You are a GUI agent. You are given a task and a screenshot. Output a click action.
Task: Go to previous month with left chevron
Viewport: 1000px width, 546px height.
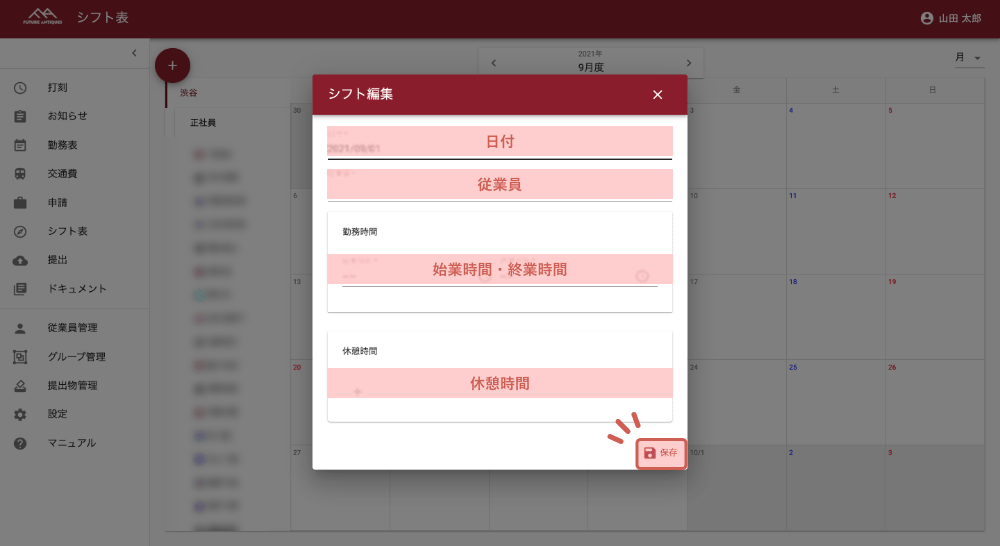coord(493,63)
